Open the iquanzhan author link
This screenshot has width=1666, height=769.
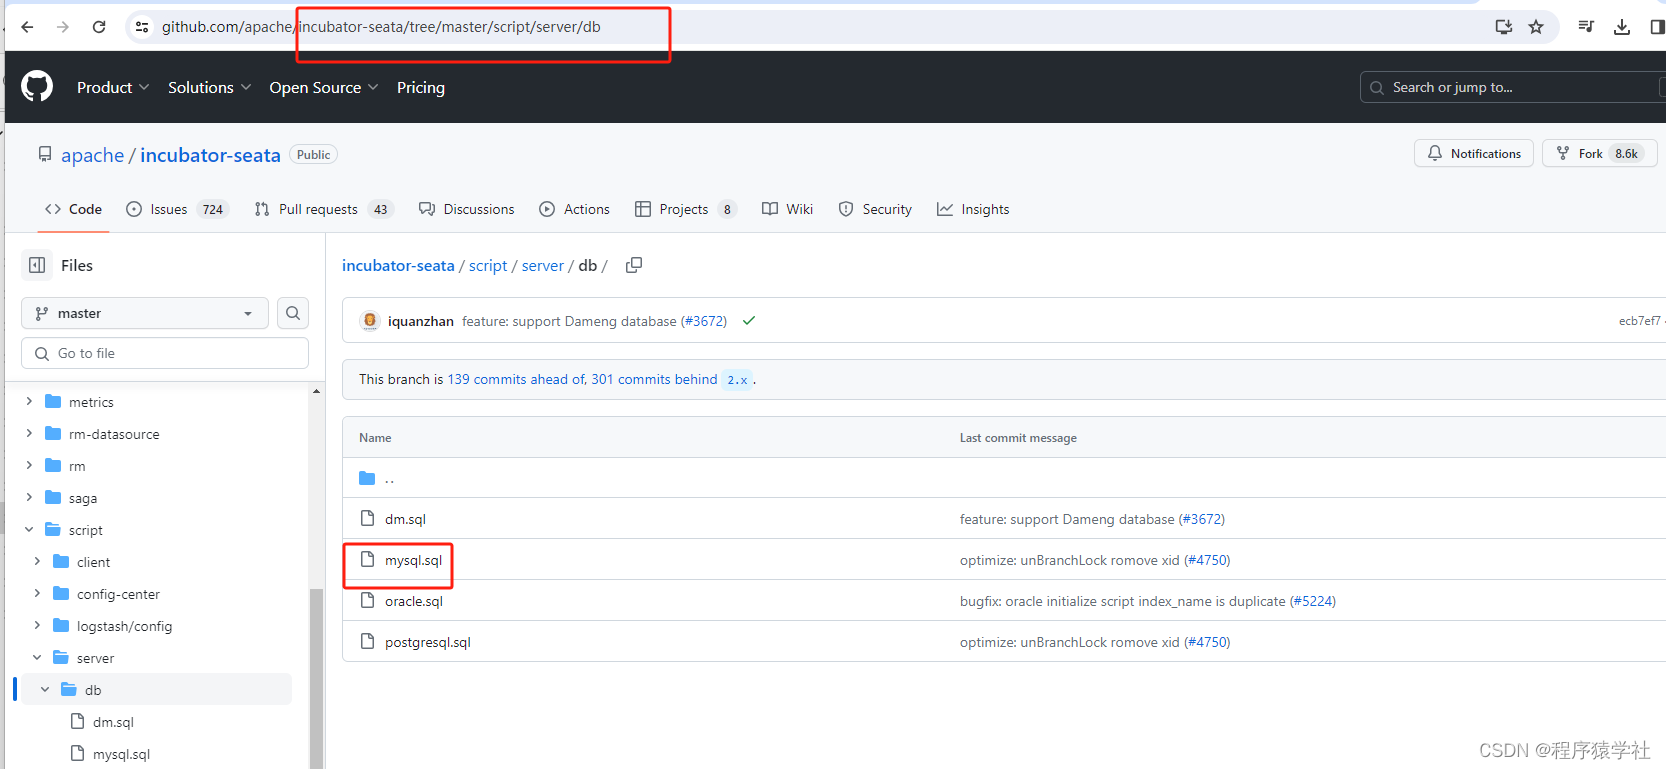[x=421, y=321]
